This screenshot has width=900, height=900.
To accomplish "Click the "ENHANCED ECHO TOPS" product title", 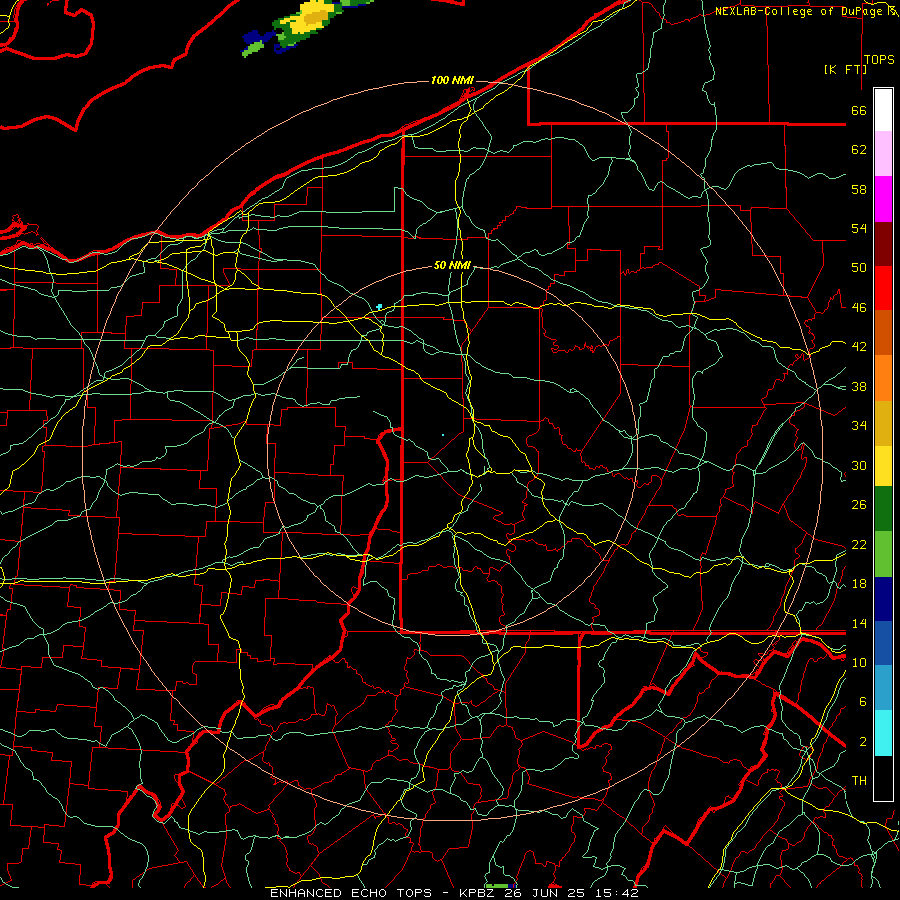I will (x=351, y=893).
